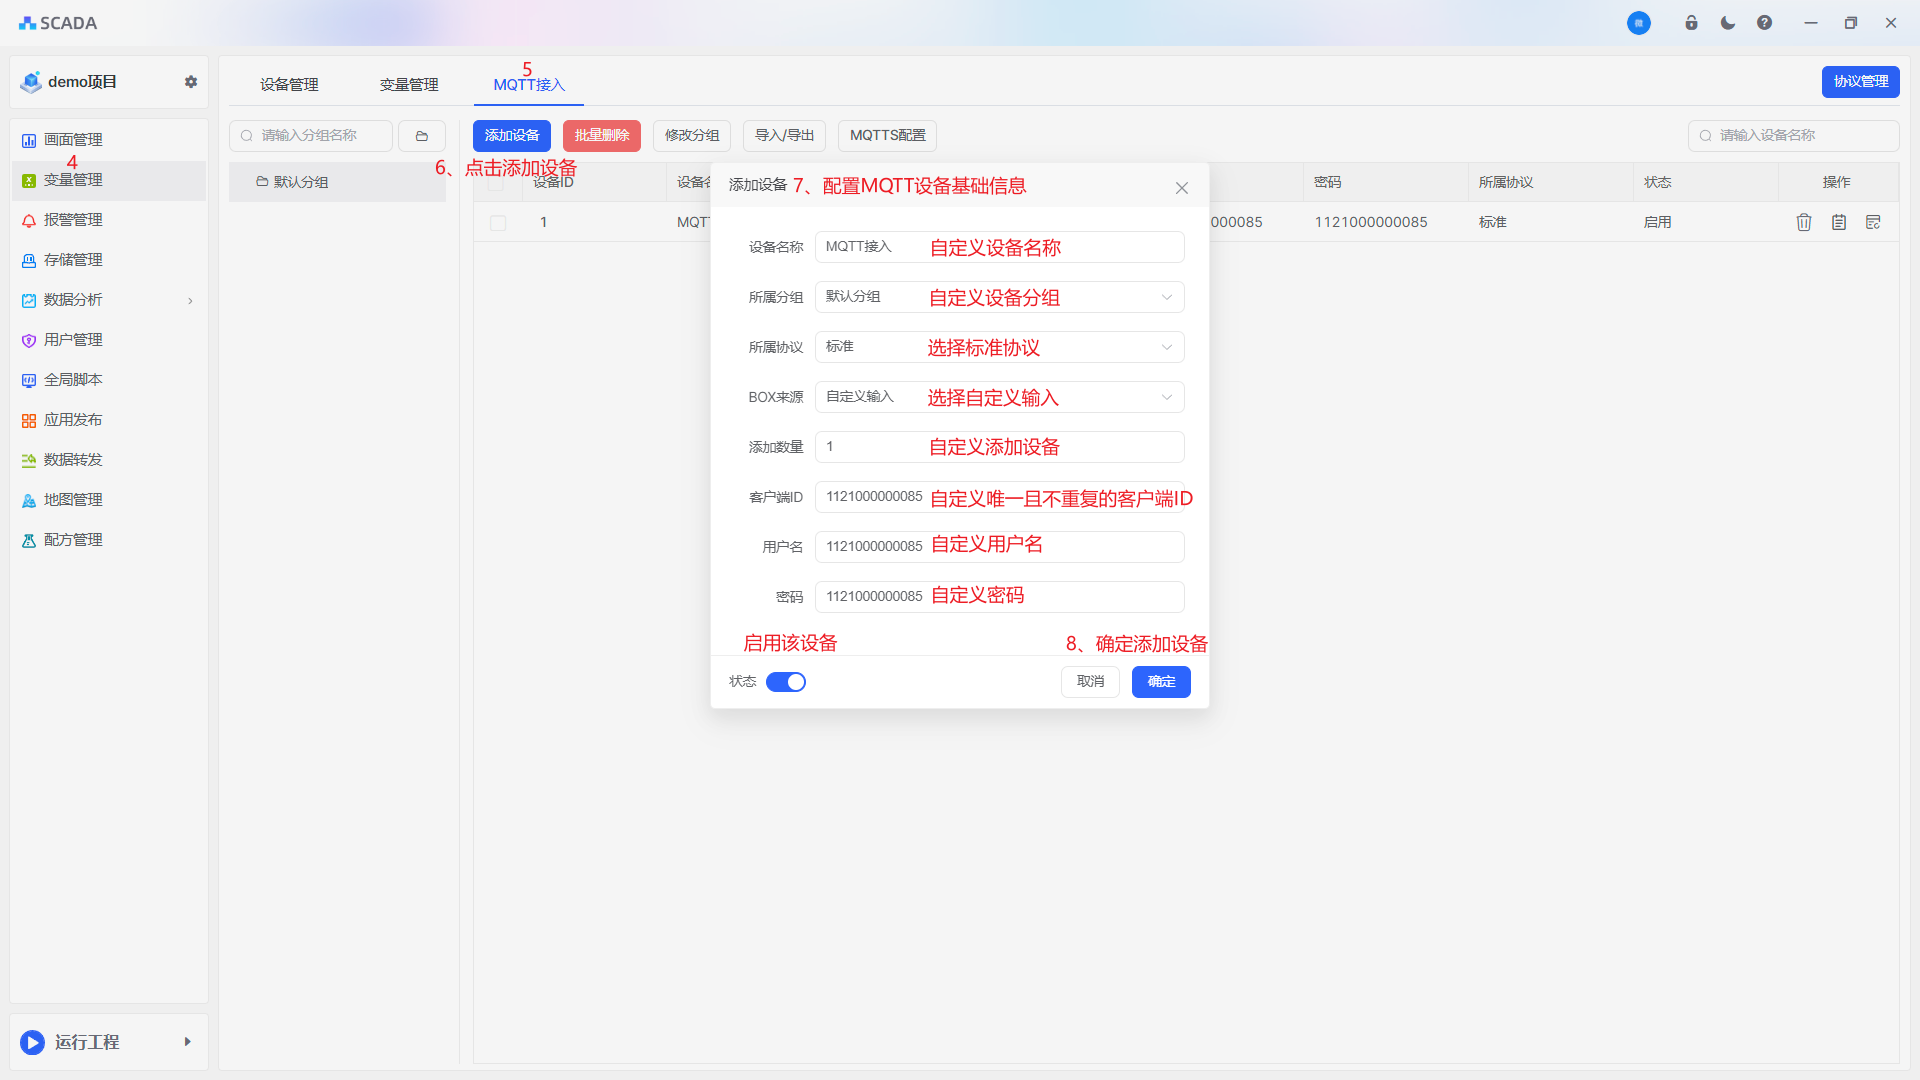Open the 所属分组 dropdown
Viewport: 1920px width, 1080px height.
pyautogui.click(x=999, y=297)
